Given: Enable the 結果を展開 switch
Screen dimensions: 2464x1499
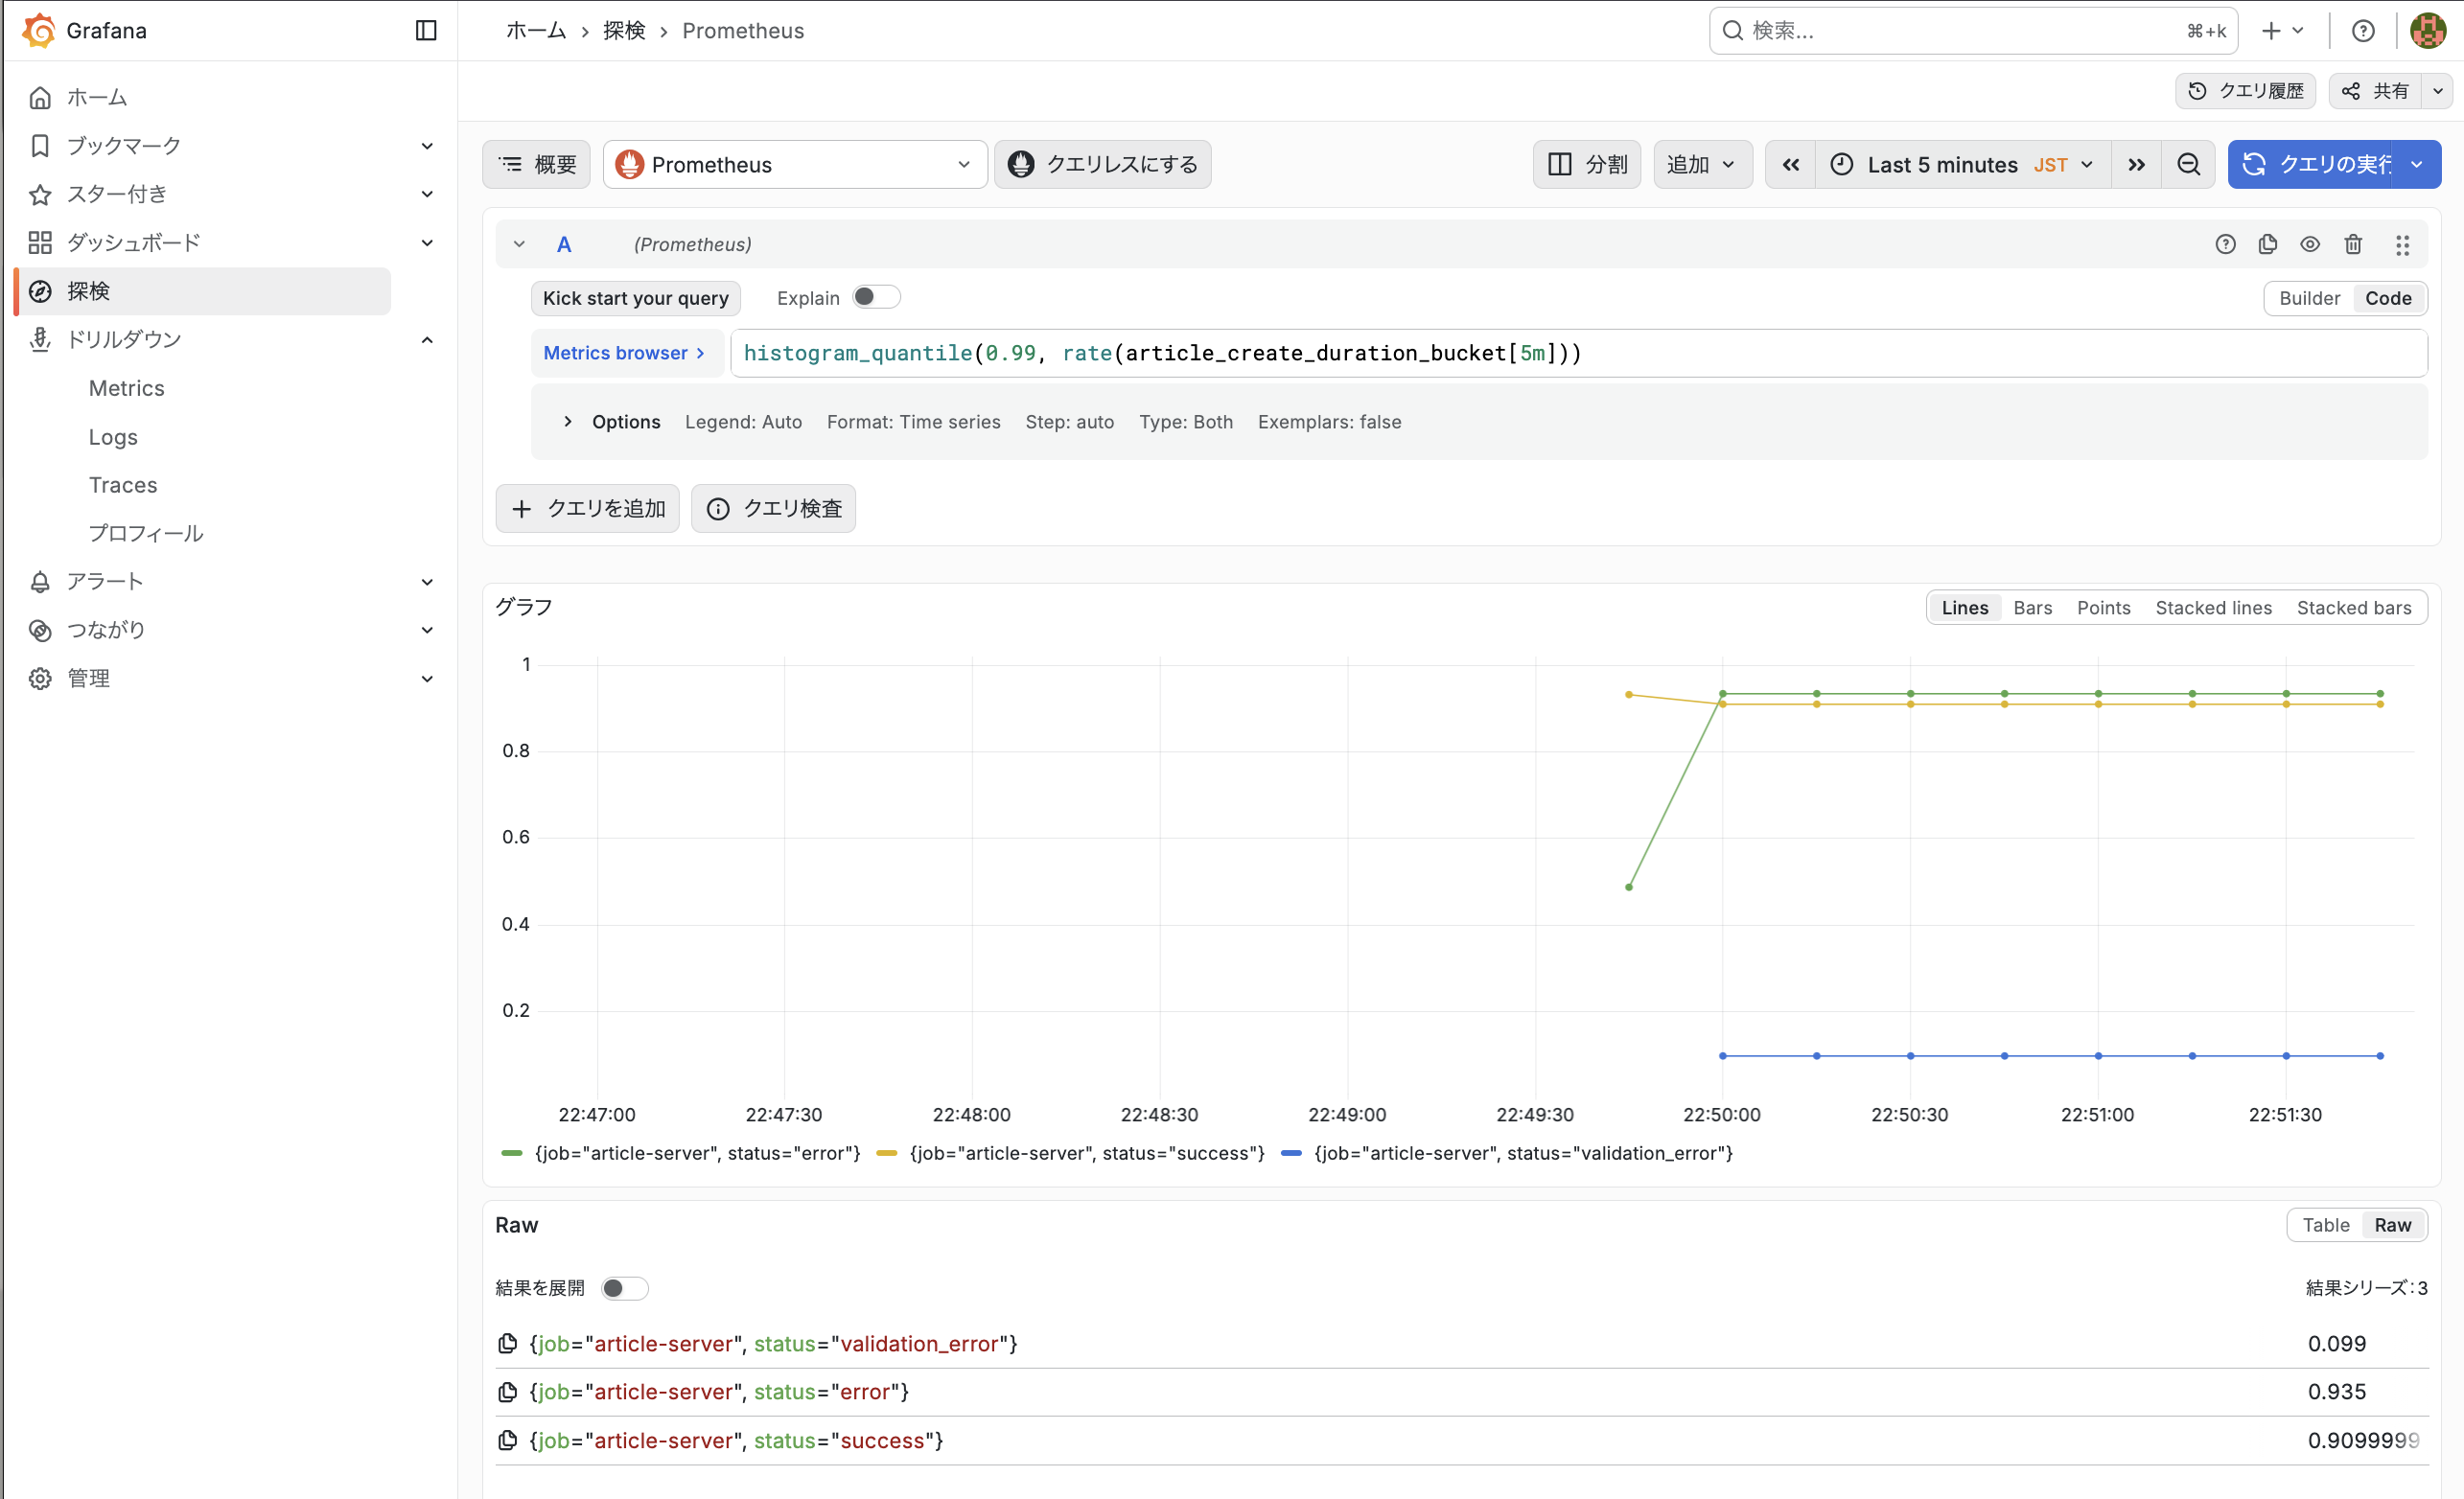Looking at the screenshot, I should coord(624,1288).
